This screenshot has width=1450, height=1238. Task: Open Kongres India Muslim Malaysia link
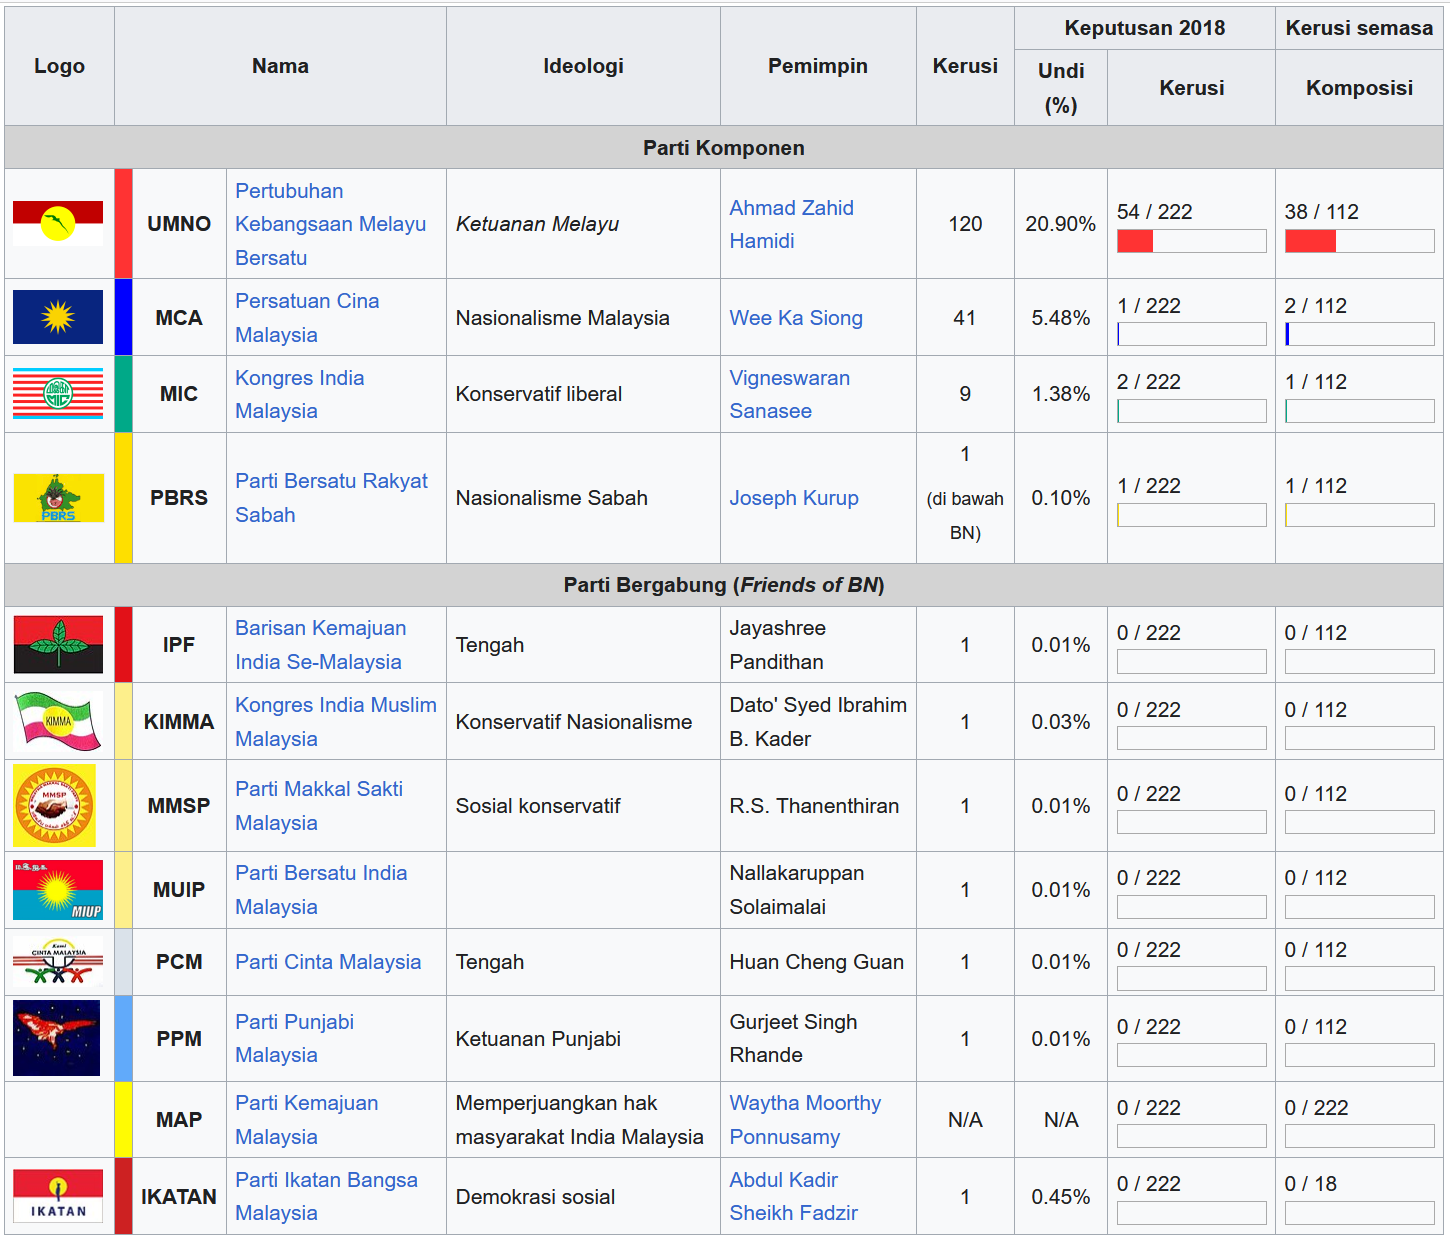click(336, 722)
